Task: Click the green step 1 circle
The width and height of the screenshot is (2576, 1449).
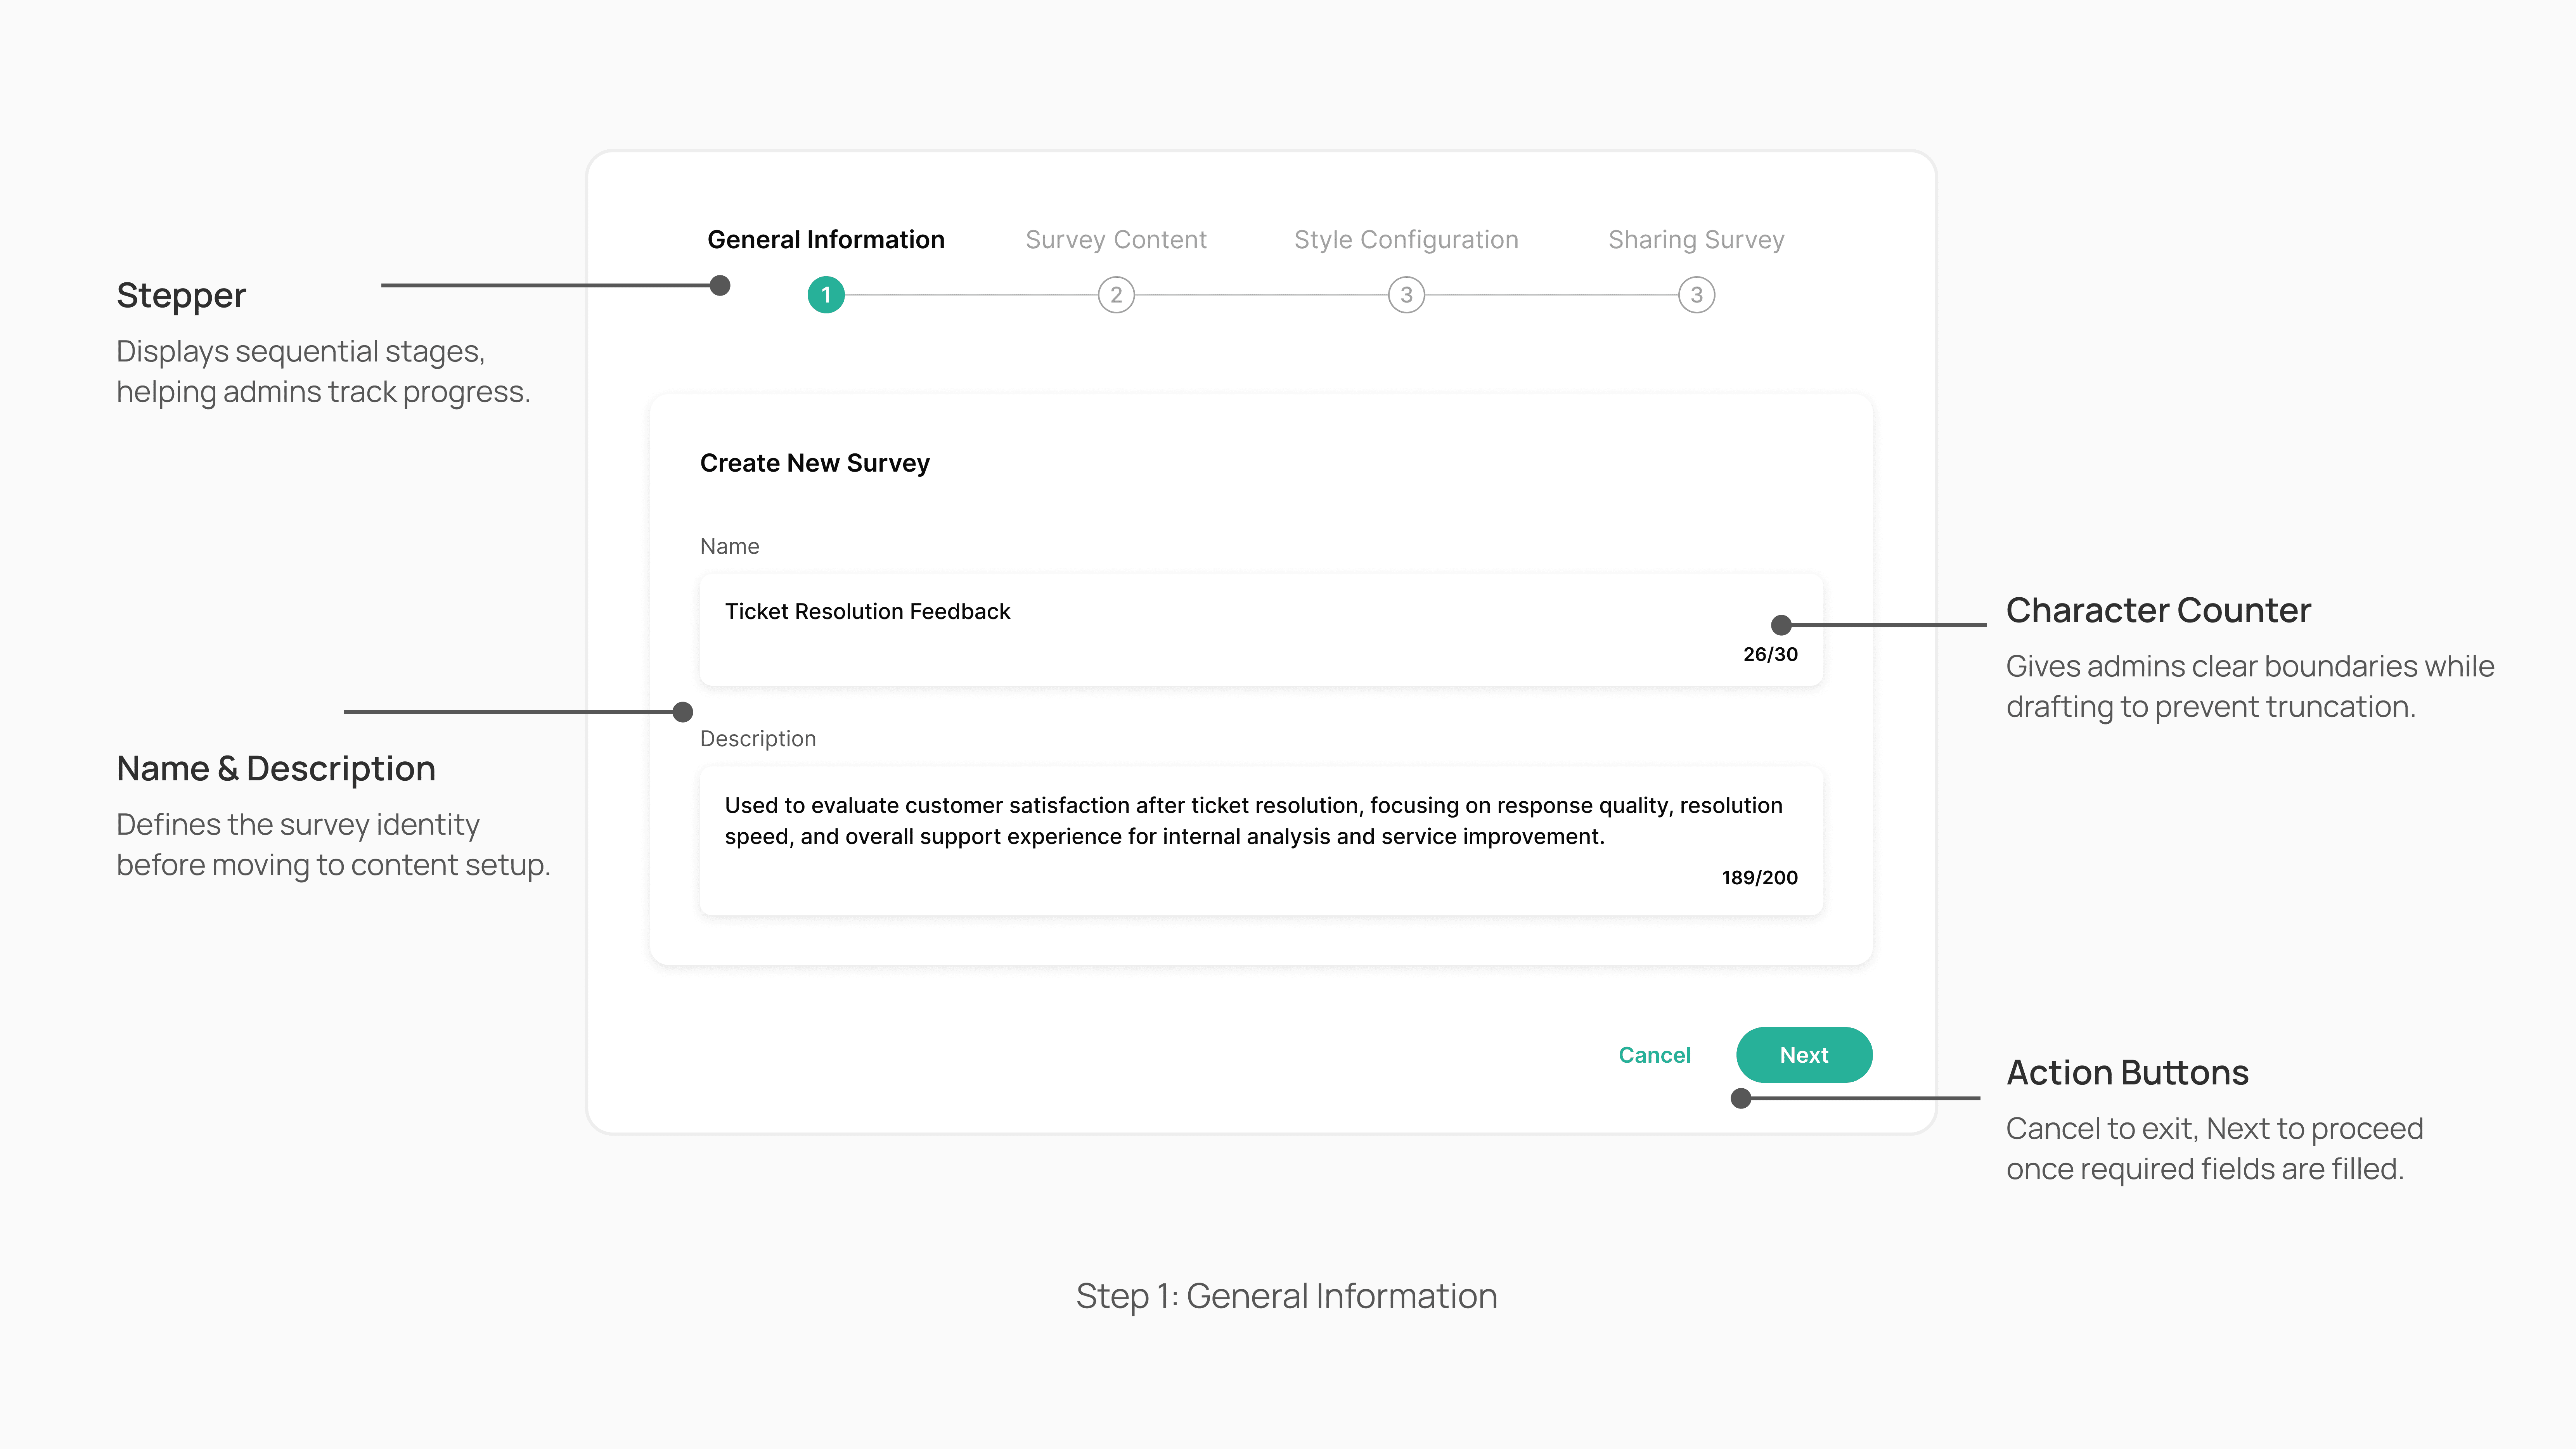Action: tap(826, 295)
